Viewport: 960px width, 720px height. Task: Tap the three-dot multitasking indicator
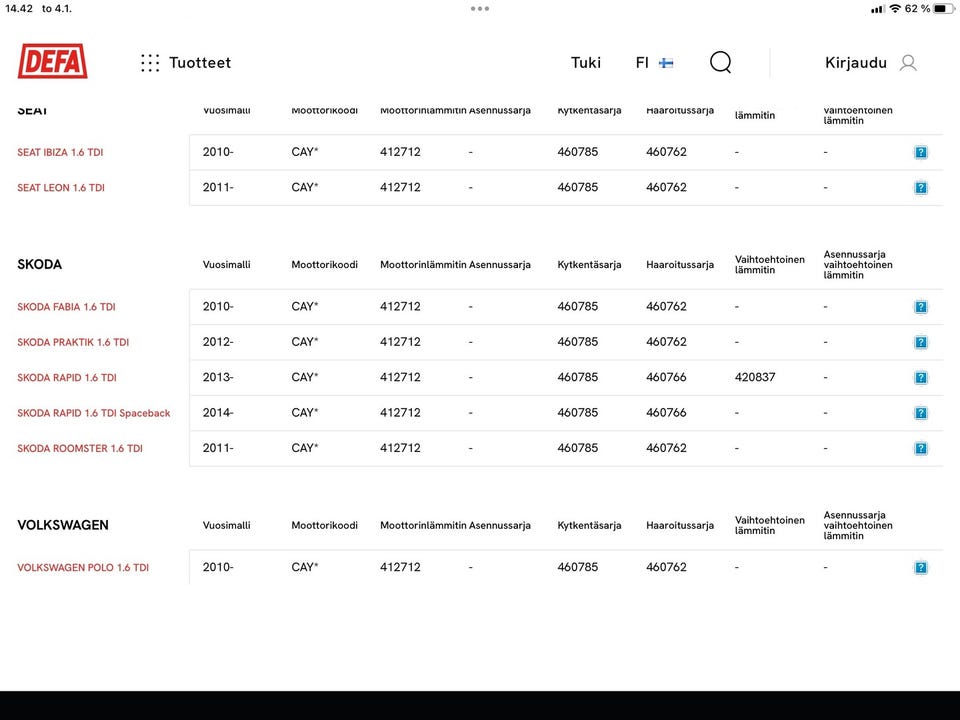(480, 9)
